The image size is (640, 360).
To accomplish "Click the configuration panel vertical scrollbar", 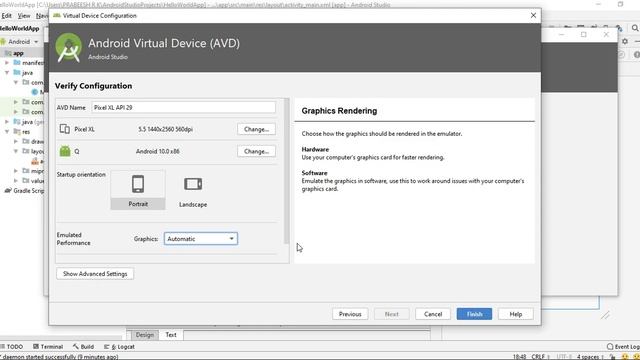I will pos(287,171).
